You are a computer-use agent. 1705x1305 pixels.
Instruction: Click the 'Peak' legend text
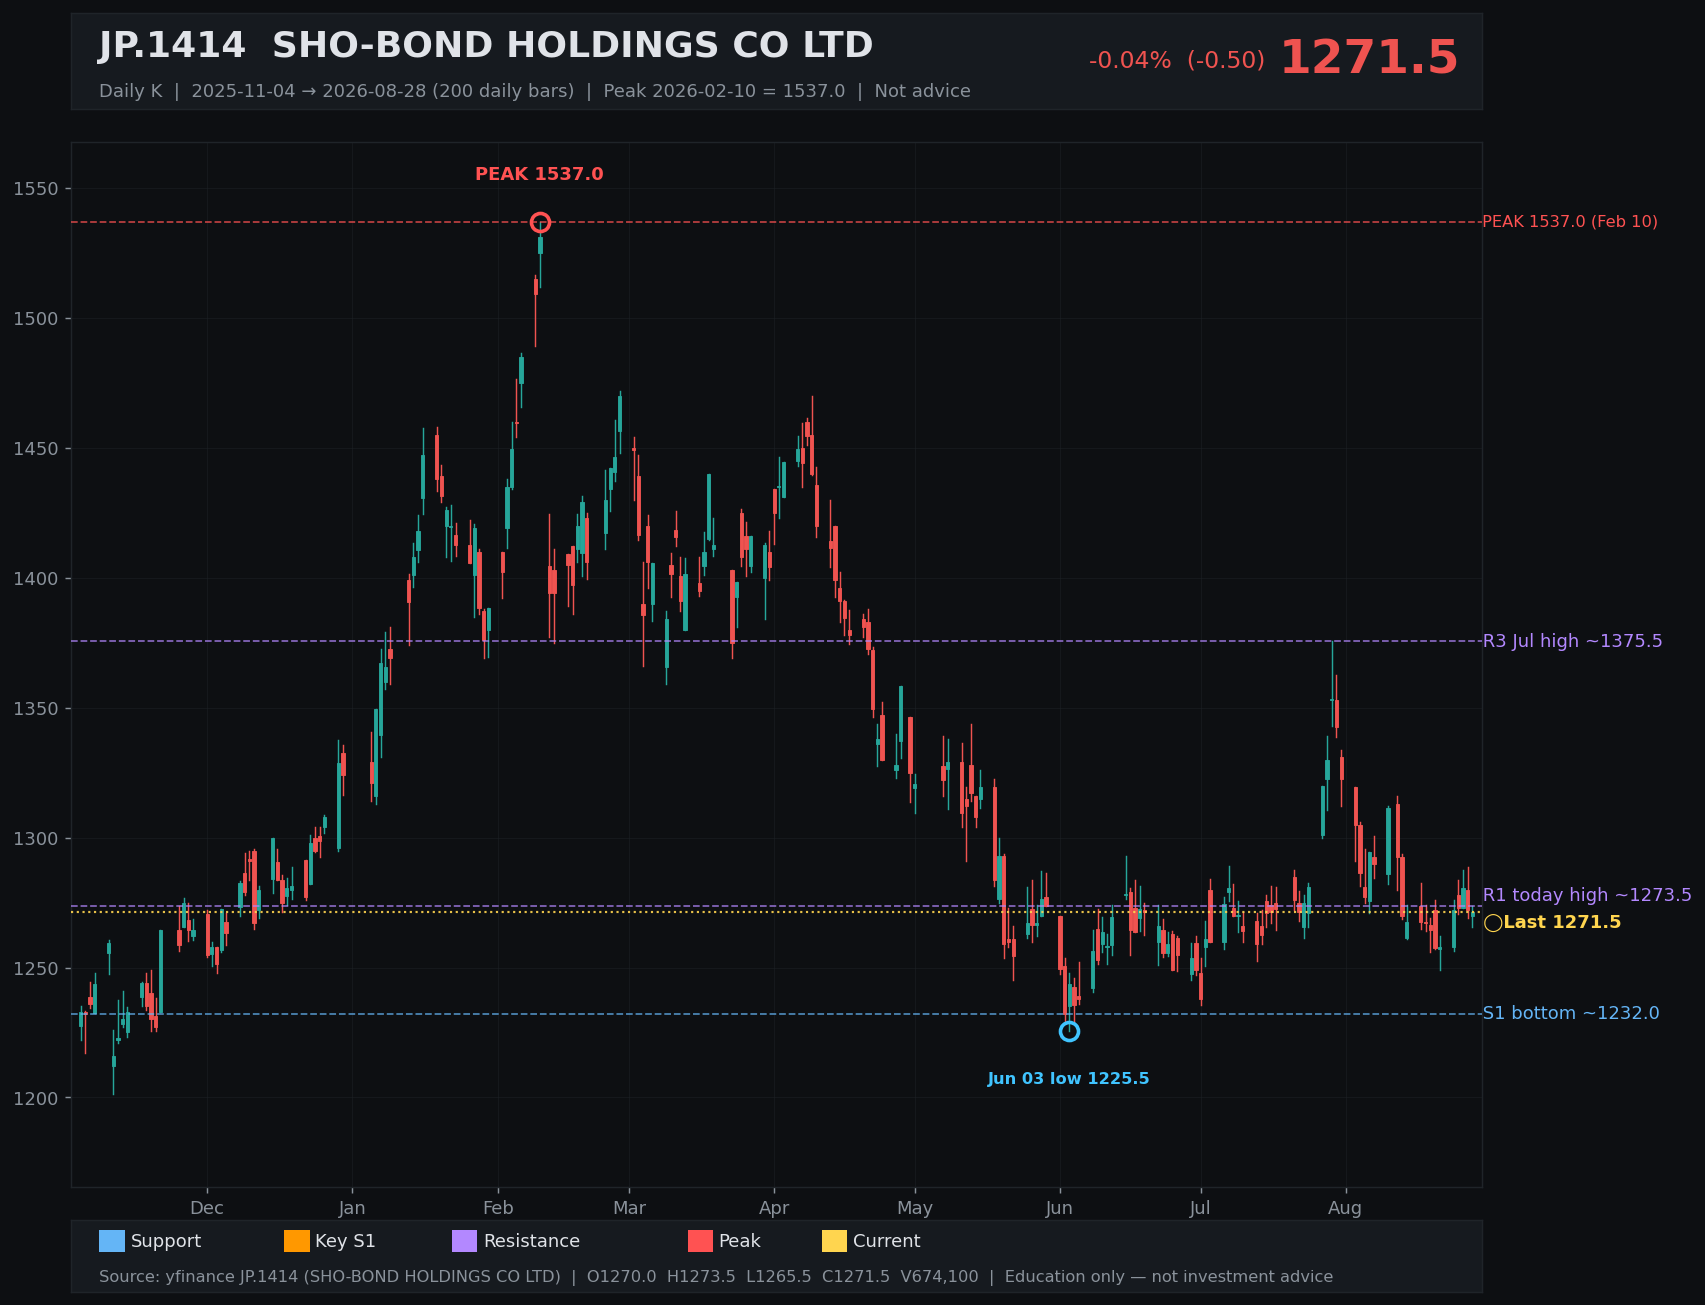[x=740, y=1241]
